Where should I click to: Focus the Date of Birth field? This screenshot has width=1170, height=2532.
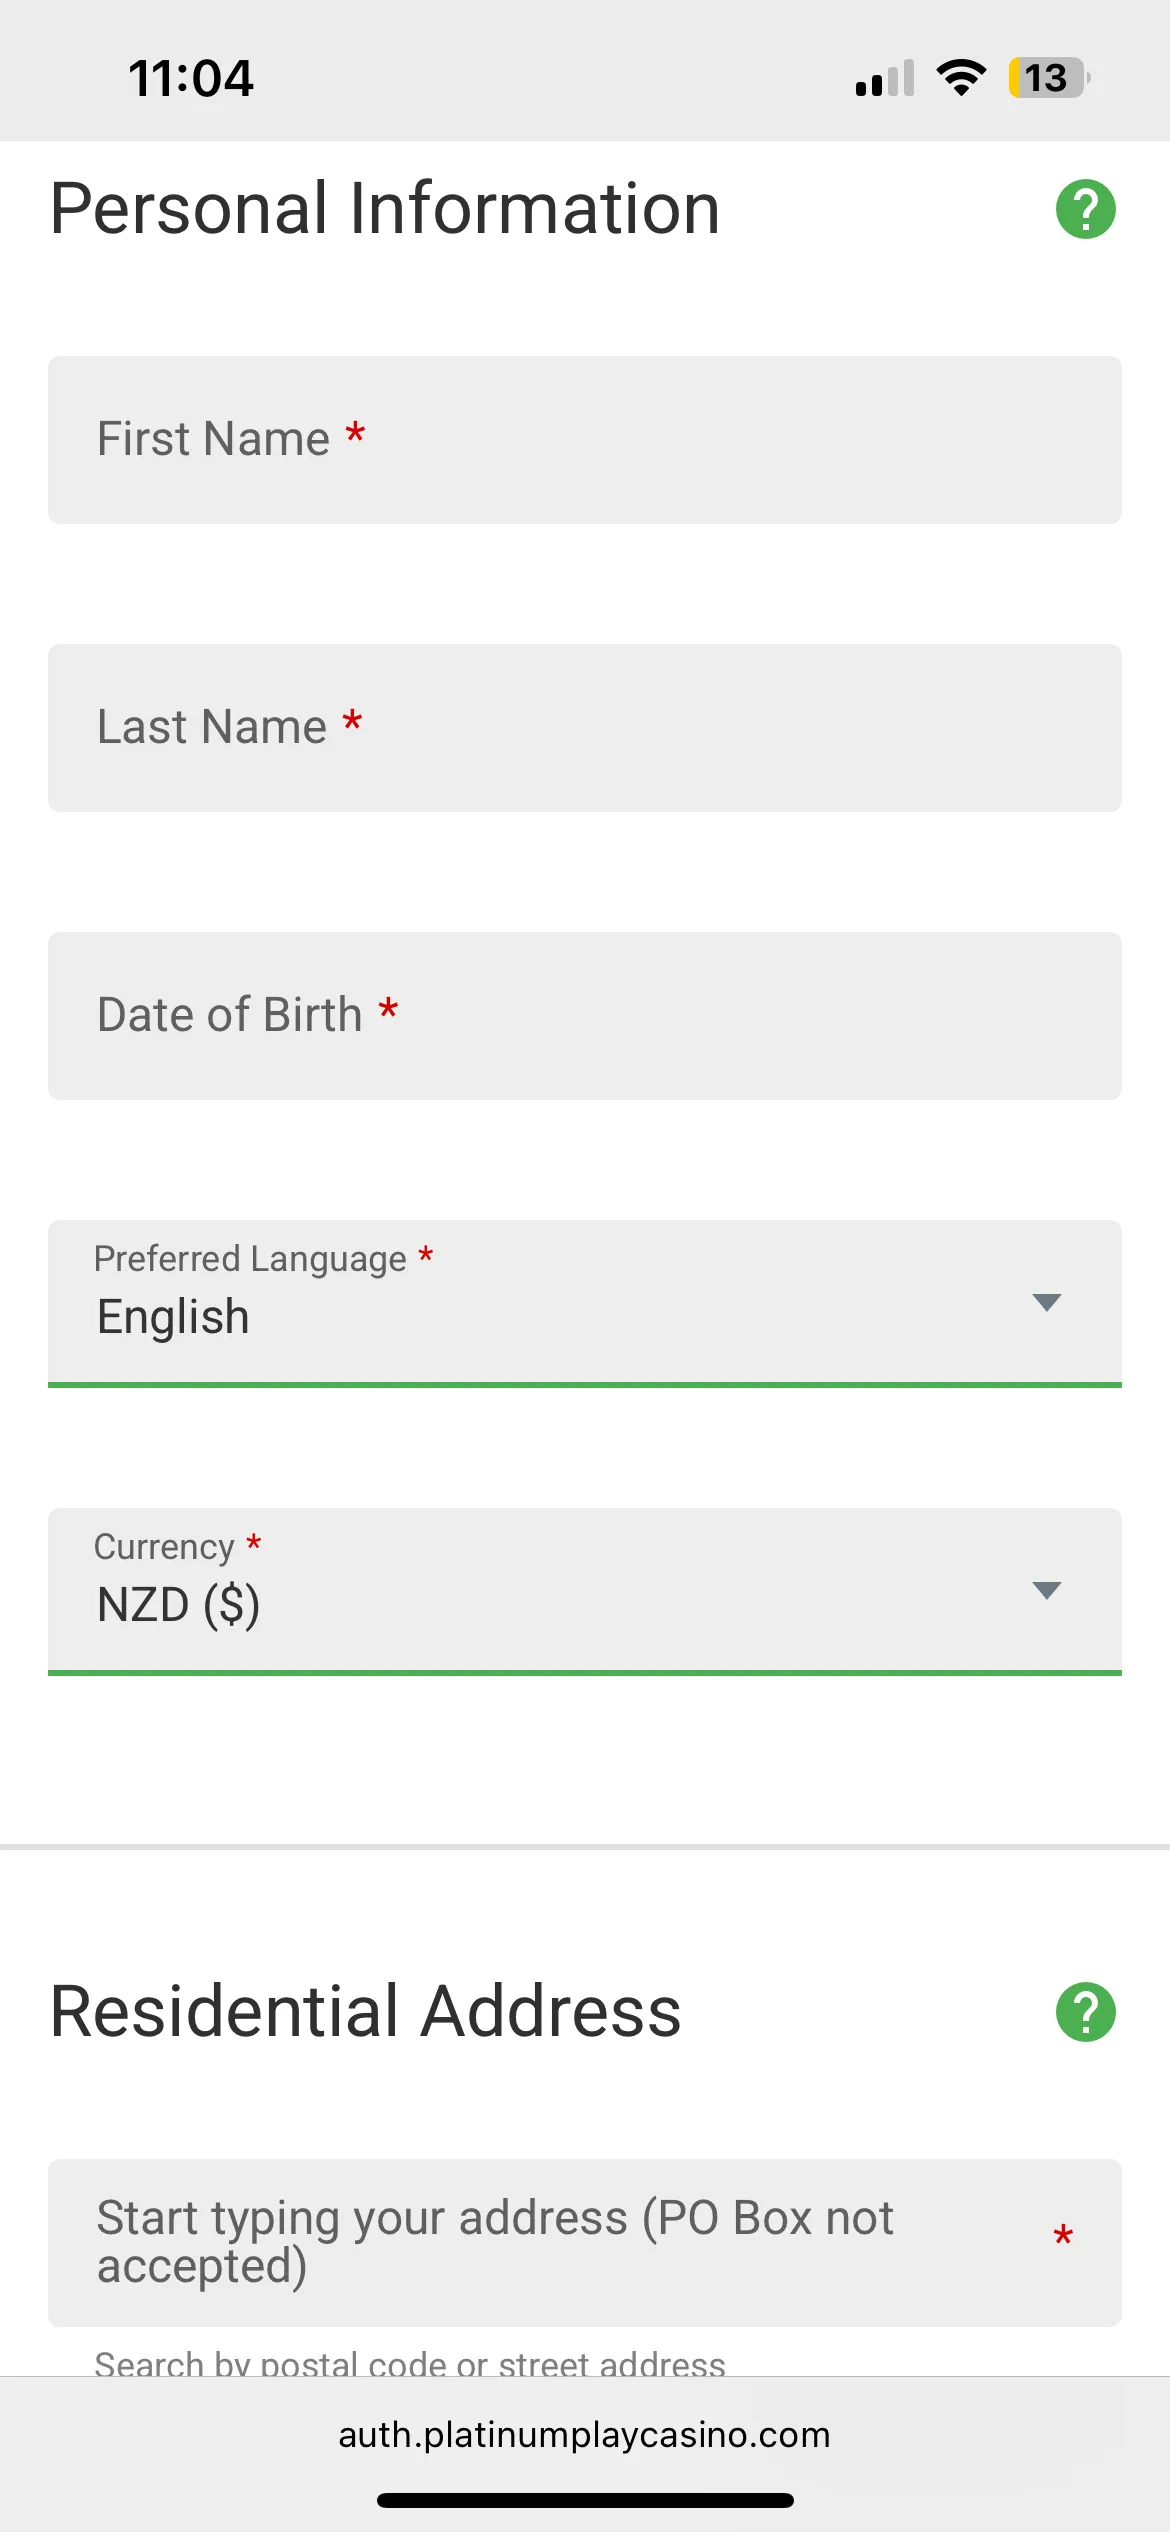point(584,1016)
